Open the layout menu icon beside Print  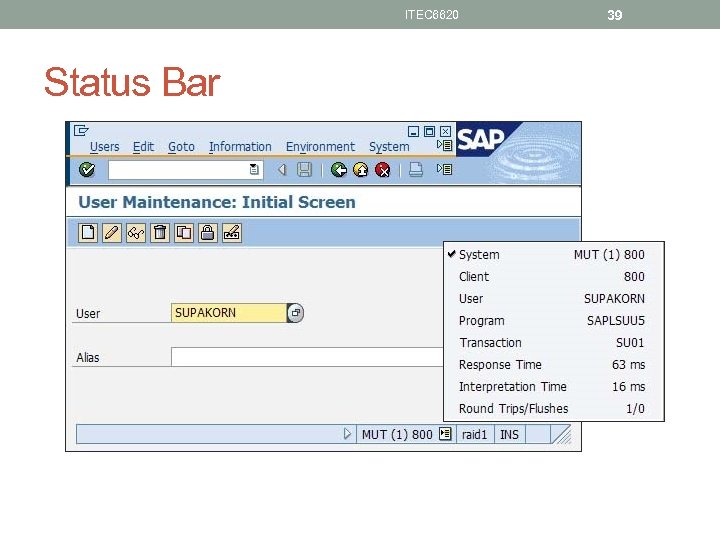pos(444,169)
